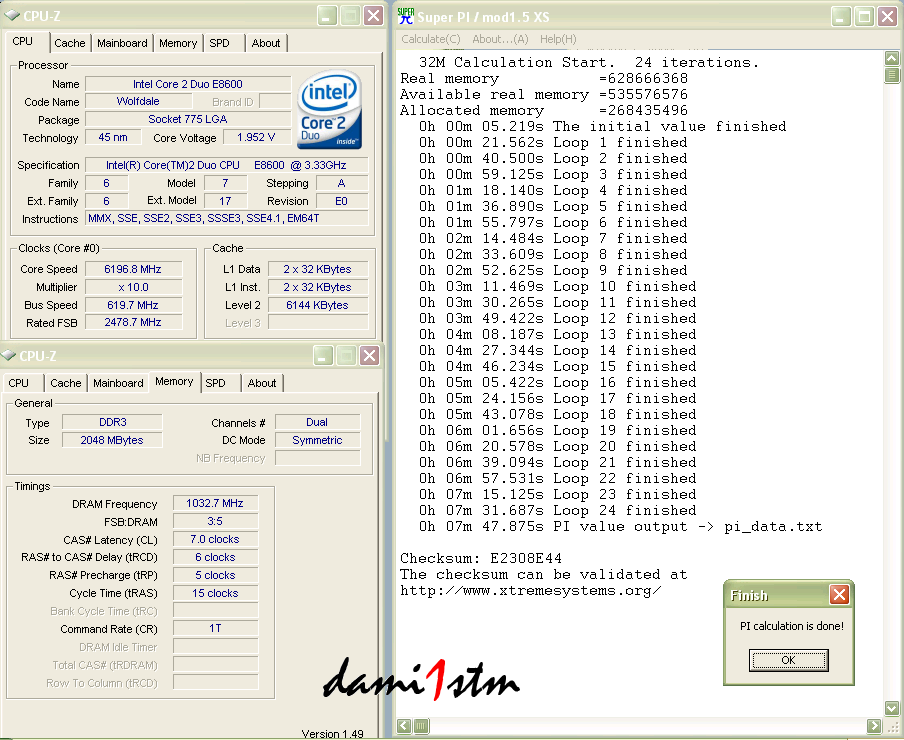Click the Specification field E8600 @ 3.33GHz
This screenshot has width=904, height=740.
tap(227, 165)
